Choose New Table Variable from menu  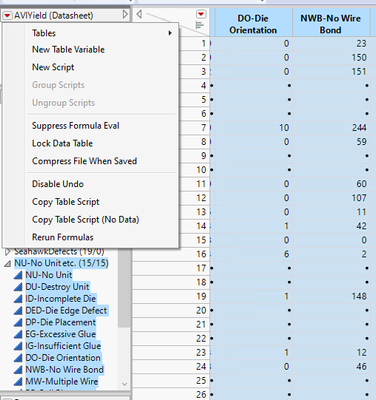pos(68,49)
